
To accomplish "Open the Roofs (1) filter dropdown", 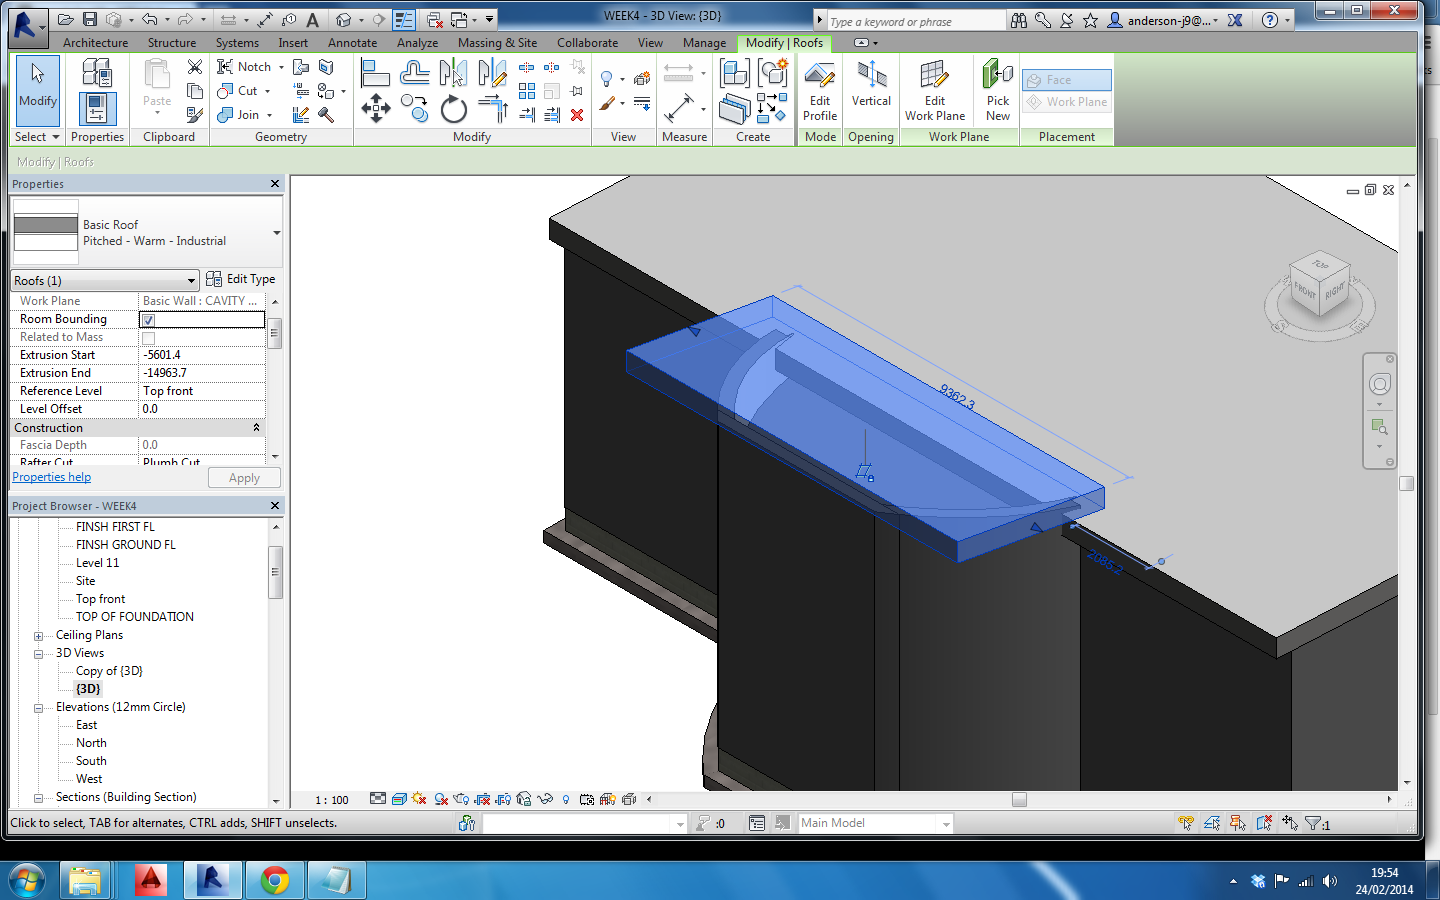I will pyautogui.click(x=191, y=281).
